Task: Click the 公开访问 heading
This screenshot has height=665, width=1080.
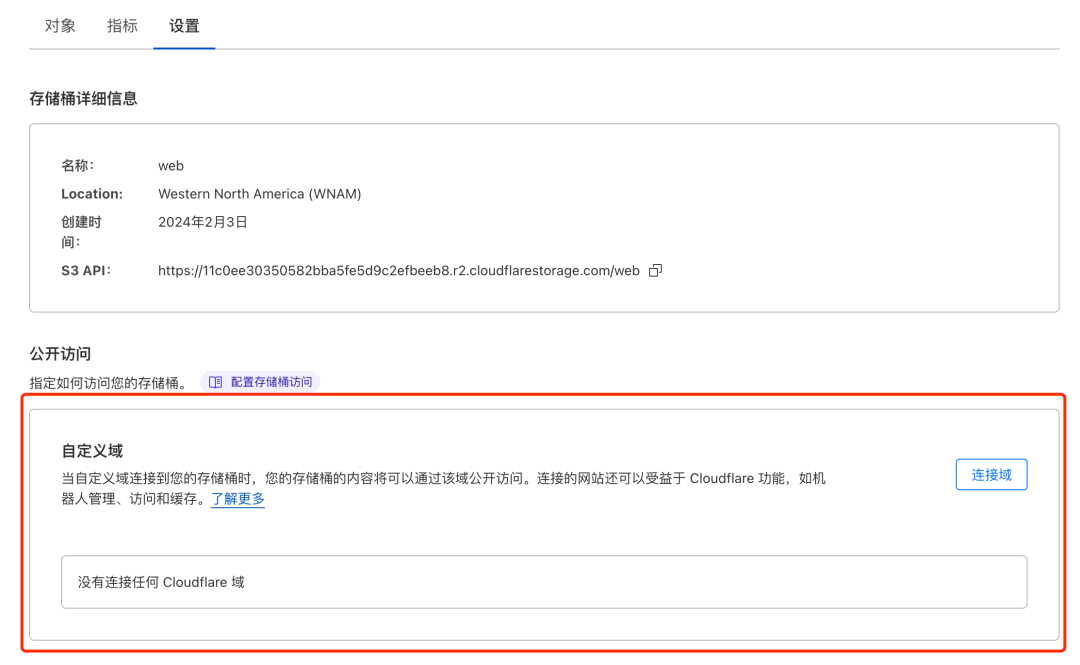Action: coord(60,354)
